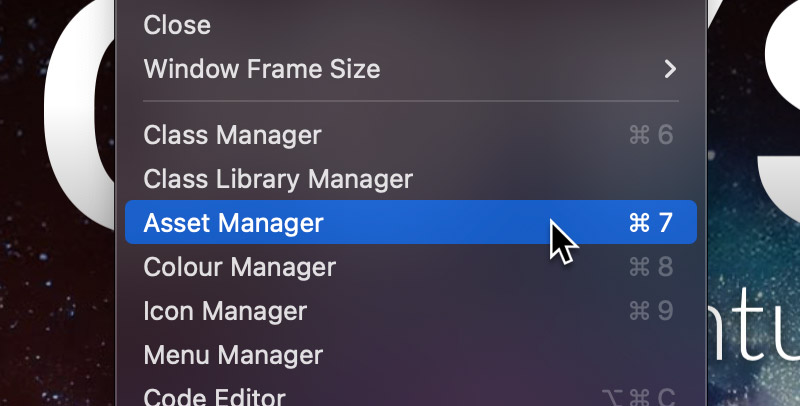Click the ⌘9 shortcut beside Icon Manager
This screenshot has height=406, width=800.
[651, 312]
